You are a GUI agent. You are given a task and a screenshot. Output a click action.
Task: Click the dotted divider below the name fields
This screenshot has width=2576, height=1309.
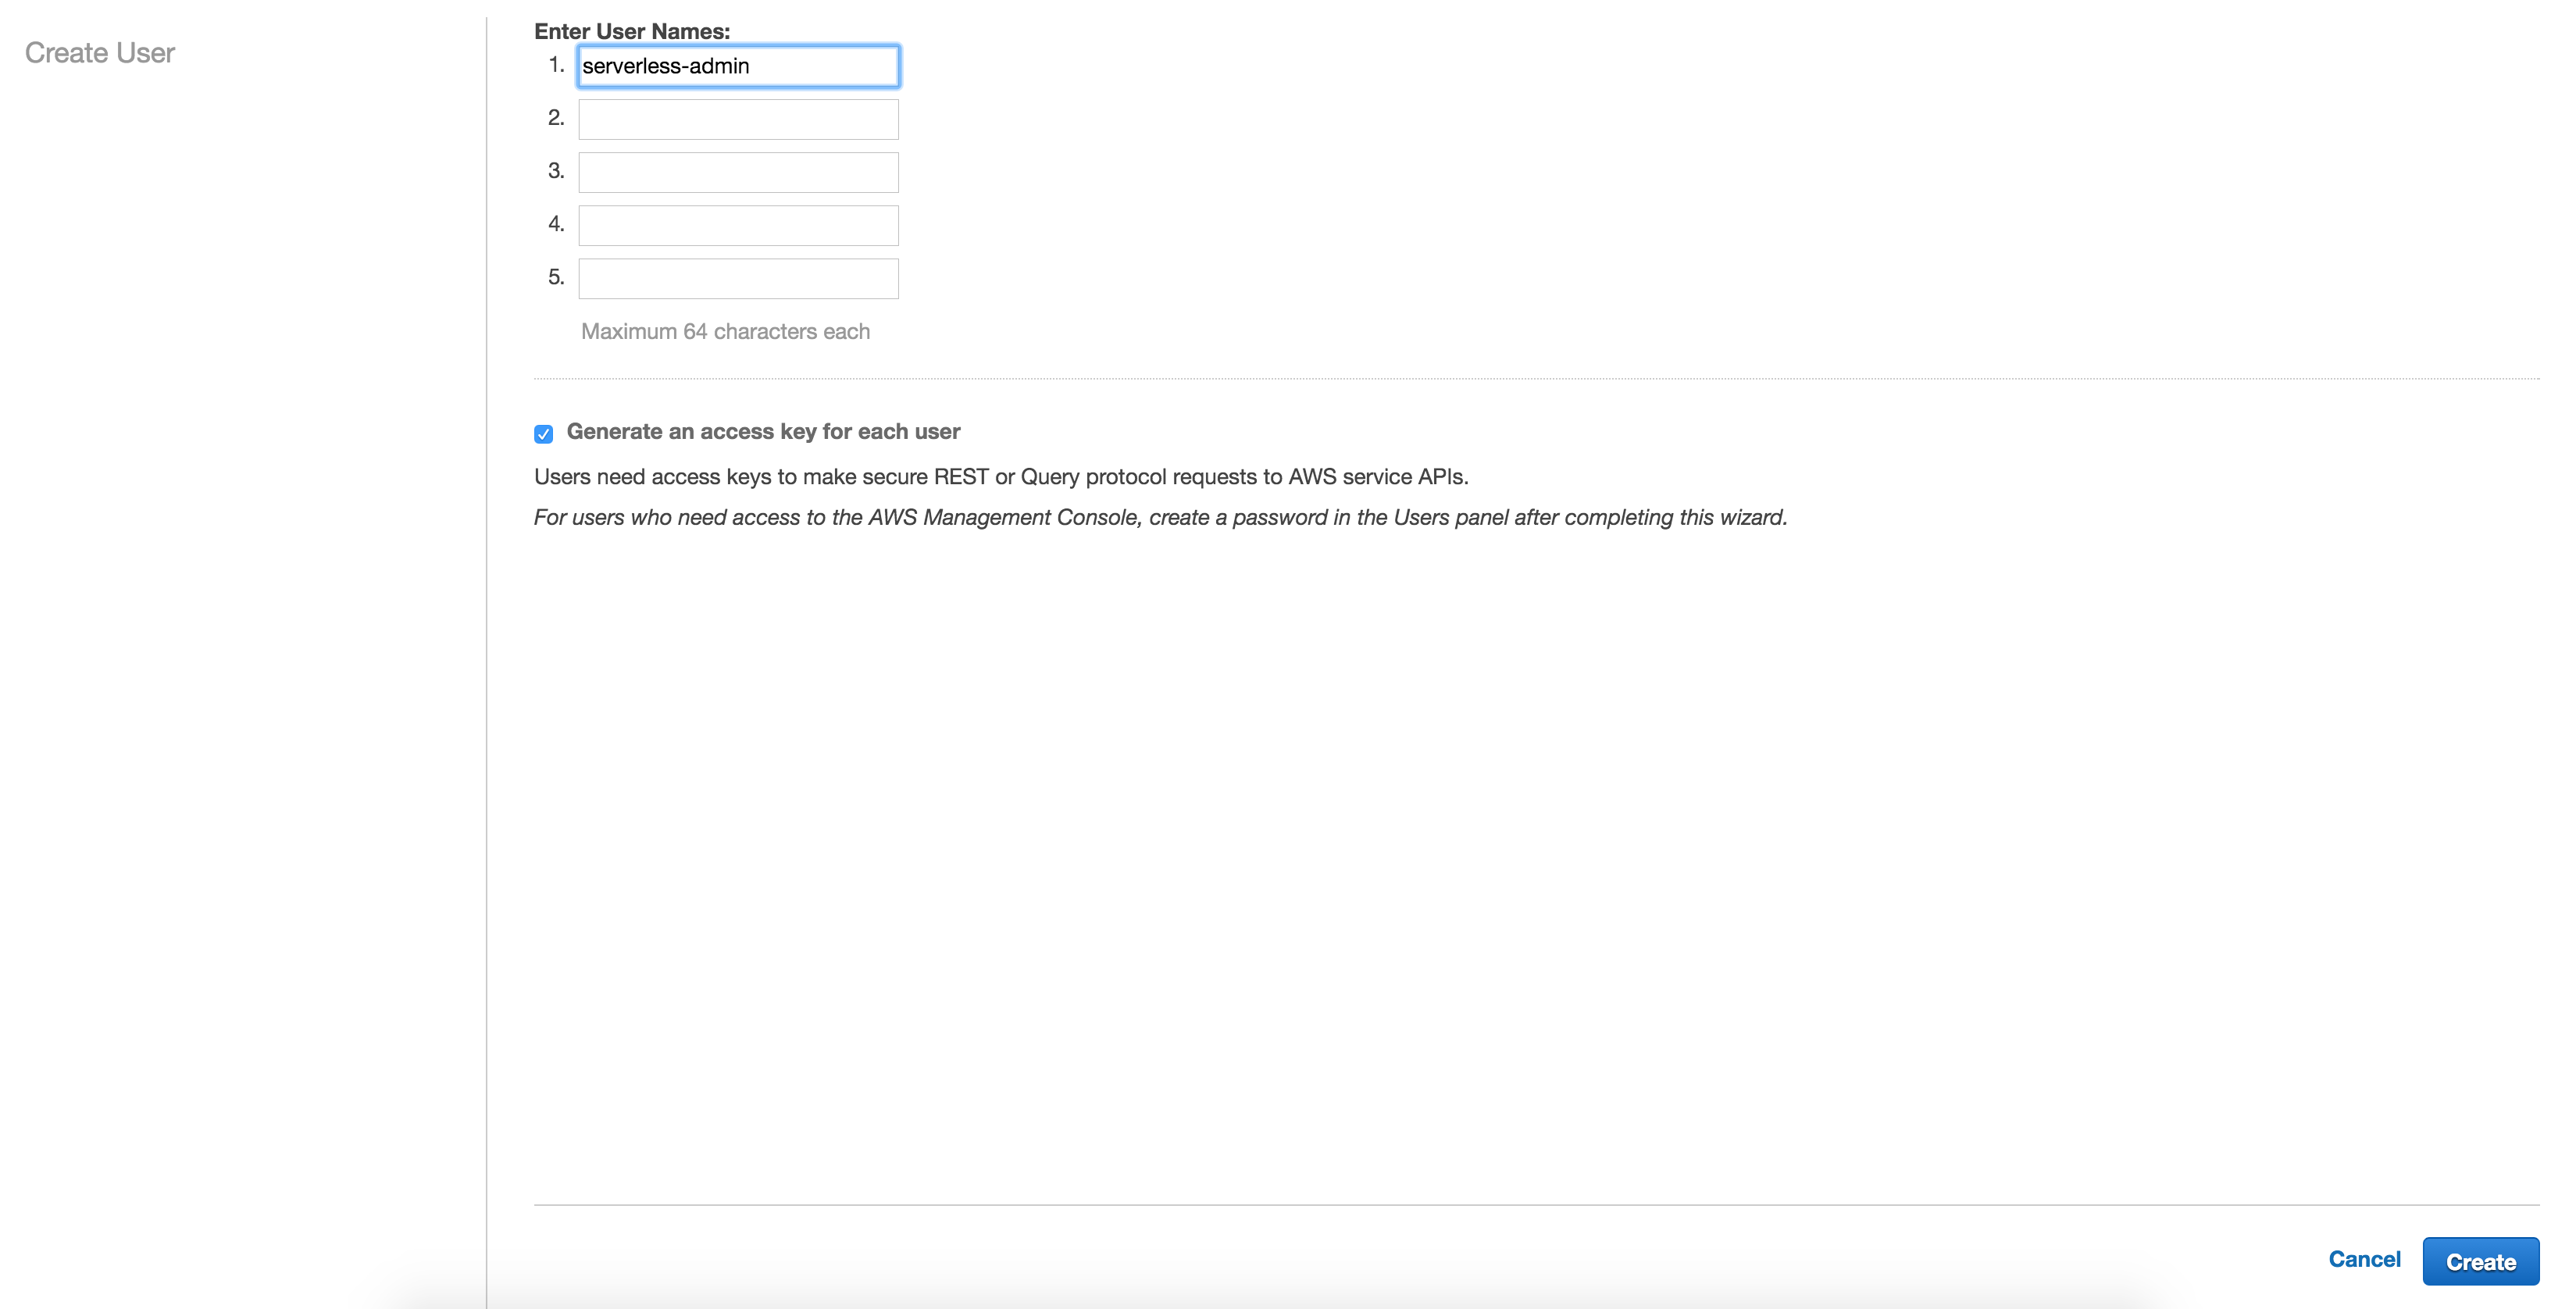point(1536,379)
